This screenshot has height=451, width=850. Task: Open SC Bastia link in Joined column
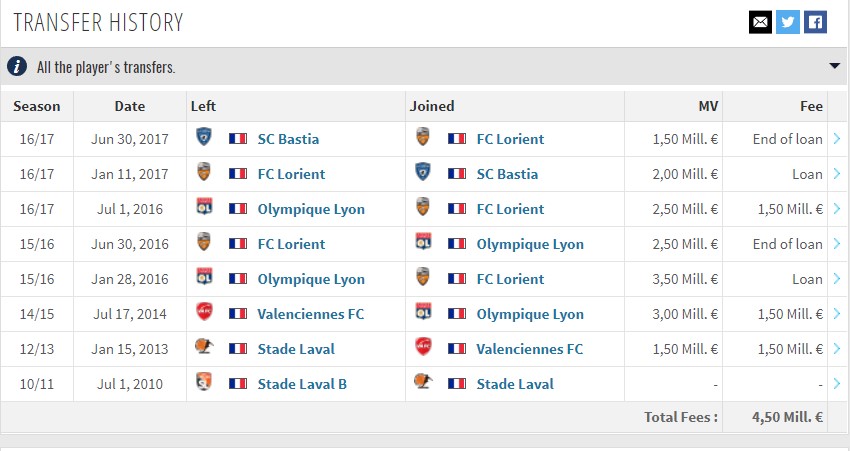pos(507,174)
